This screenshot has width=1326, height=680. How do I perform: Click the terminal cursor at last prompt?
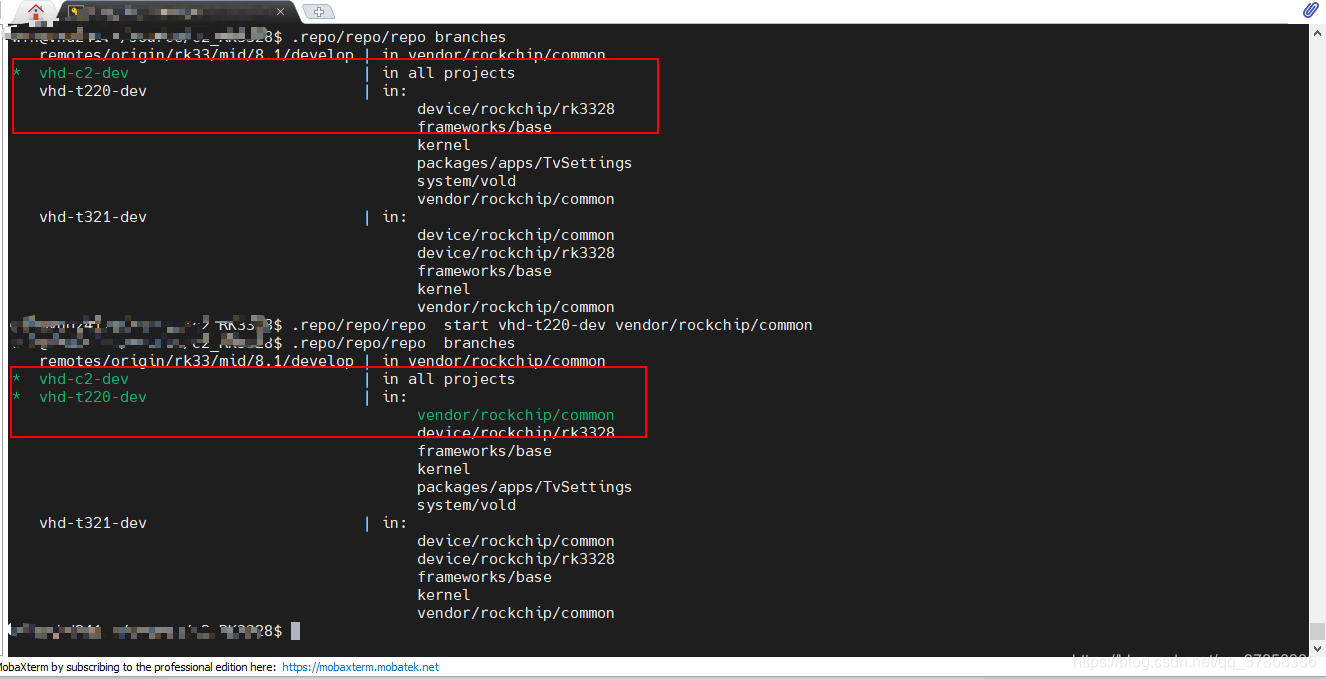295,631
